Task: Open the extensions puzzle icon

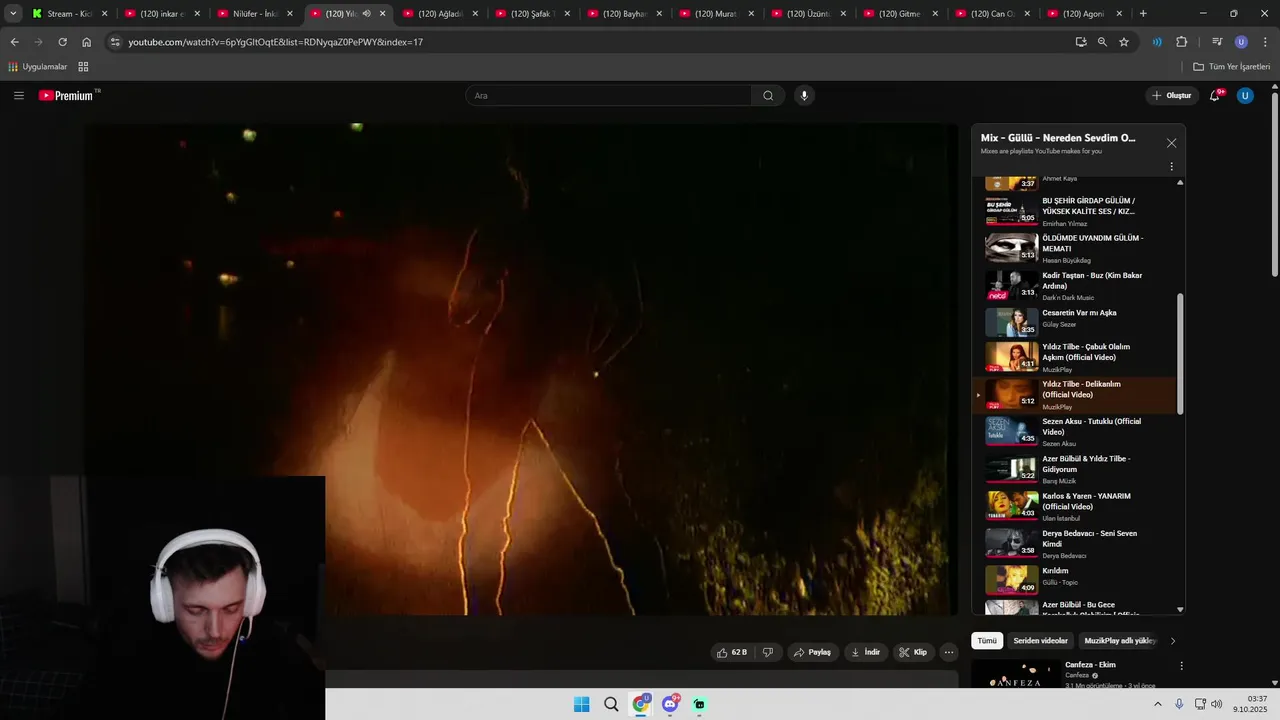Action: 1181,42
